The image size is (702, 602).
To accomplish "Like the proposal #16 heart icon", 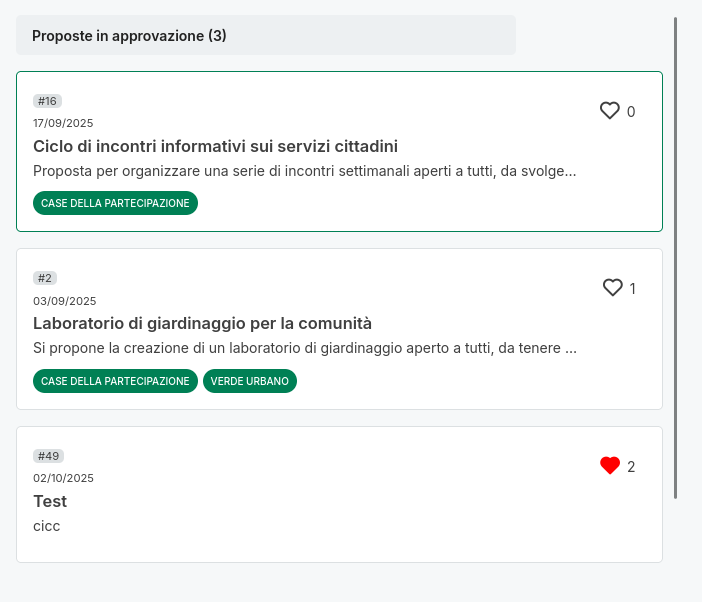I will [610, 111].
